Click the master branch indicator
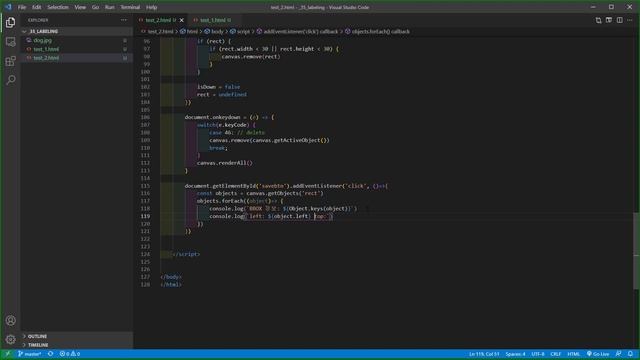640x360 pixels. [29, 354]
